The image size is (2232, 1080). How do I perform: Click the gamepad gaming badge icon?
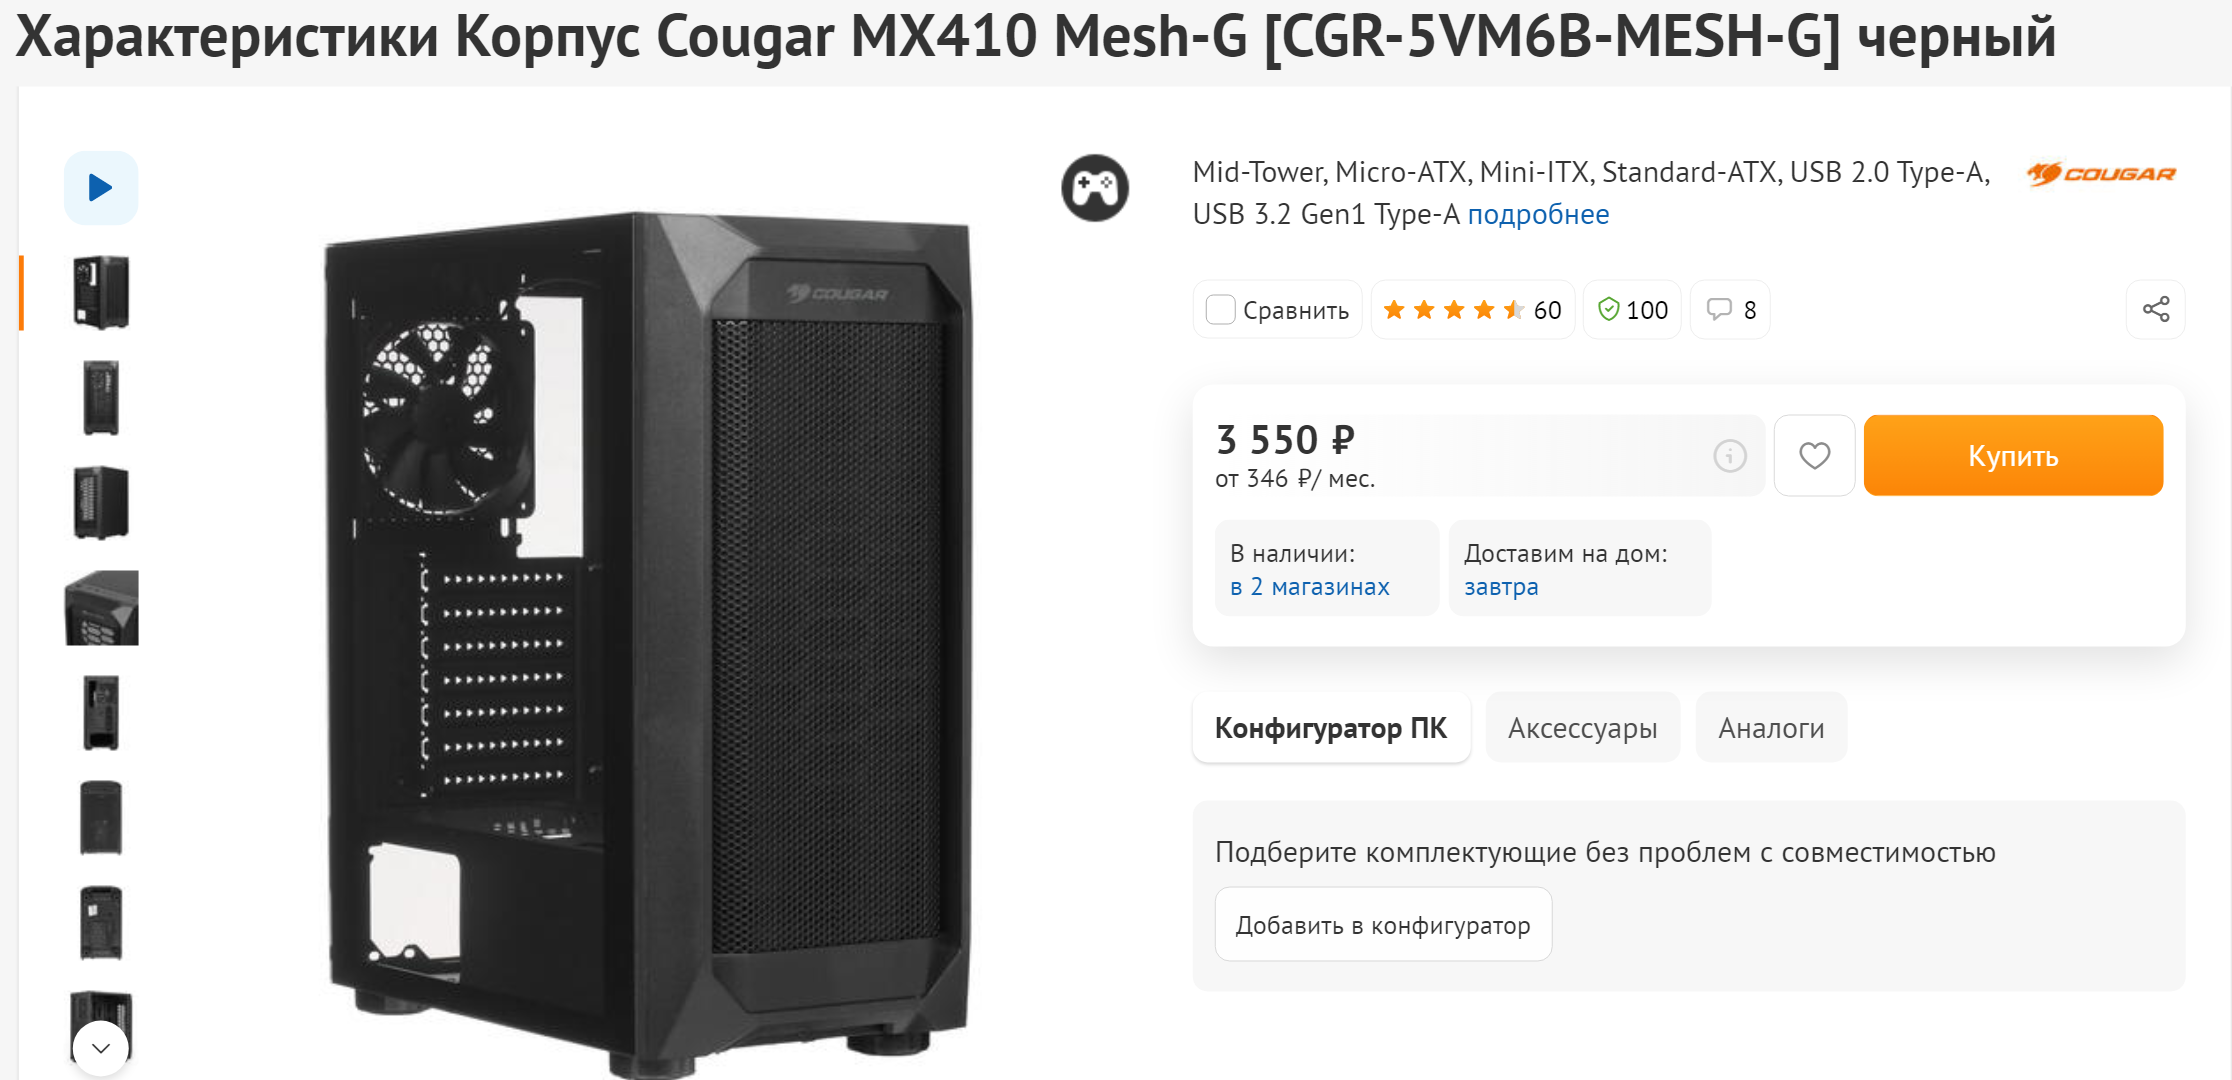coord(1095,188)
